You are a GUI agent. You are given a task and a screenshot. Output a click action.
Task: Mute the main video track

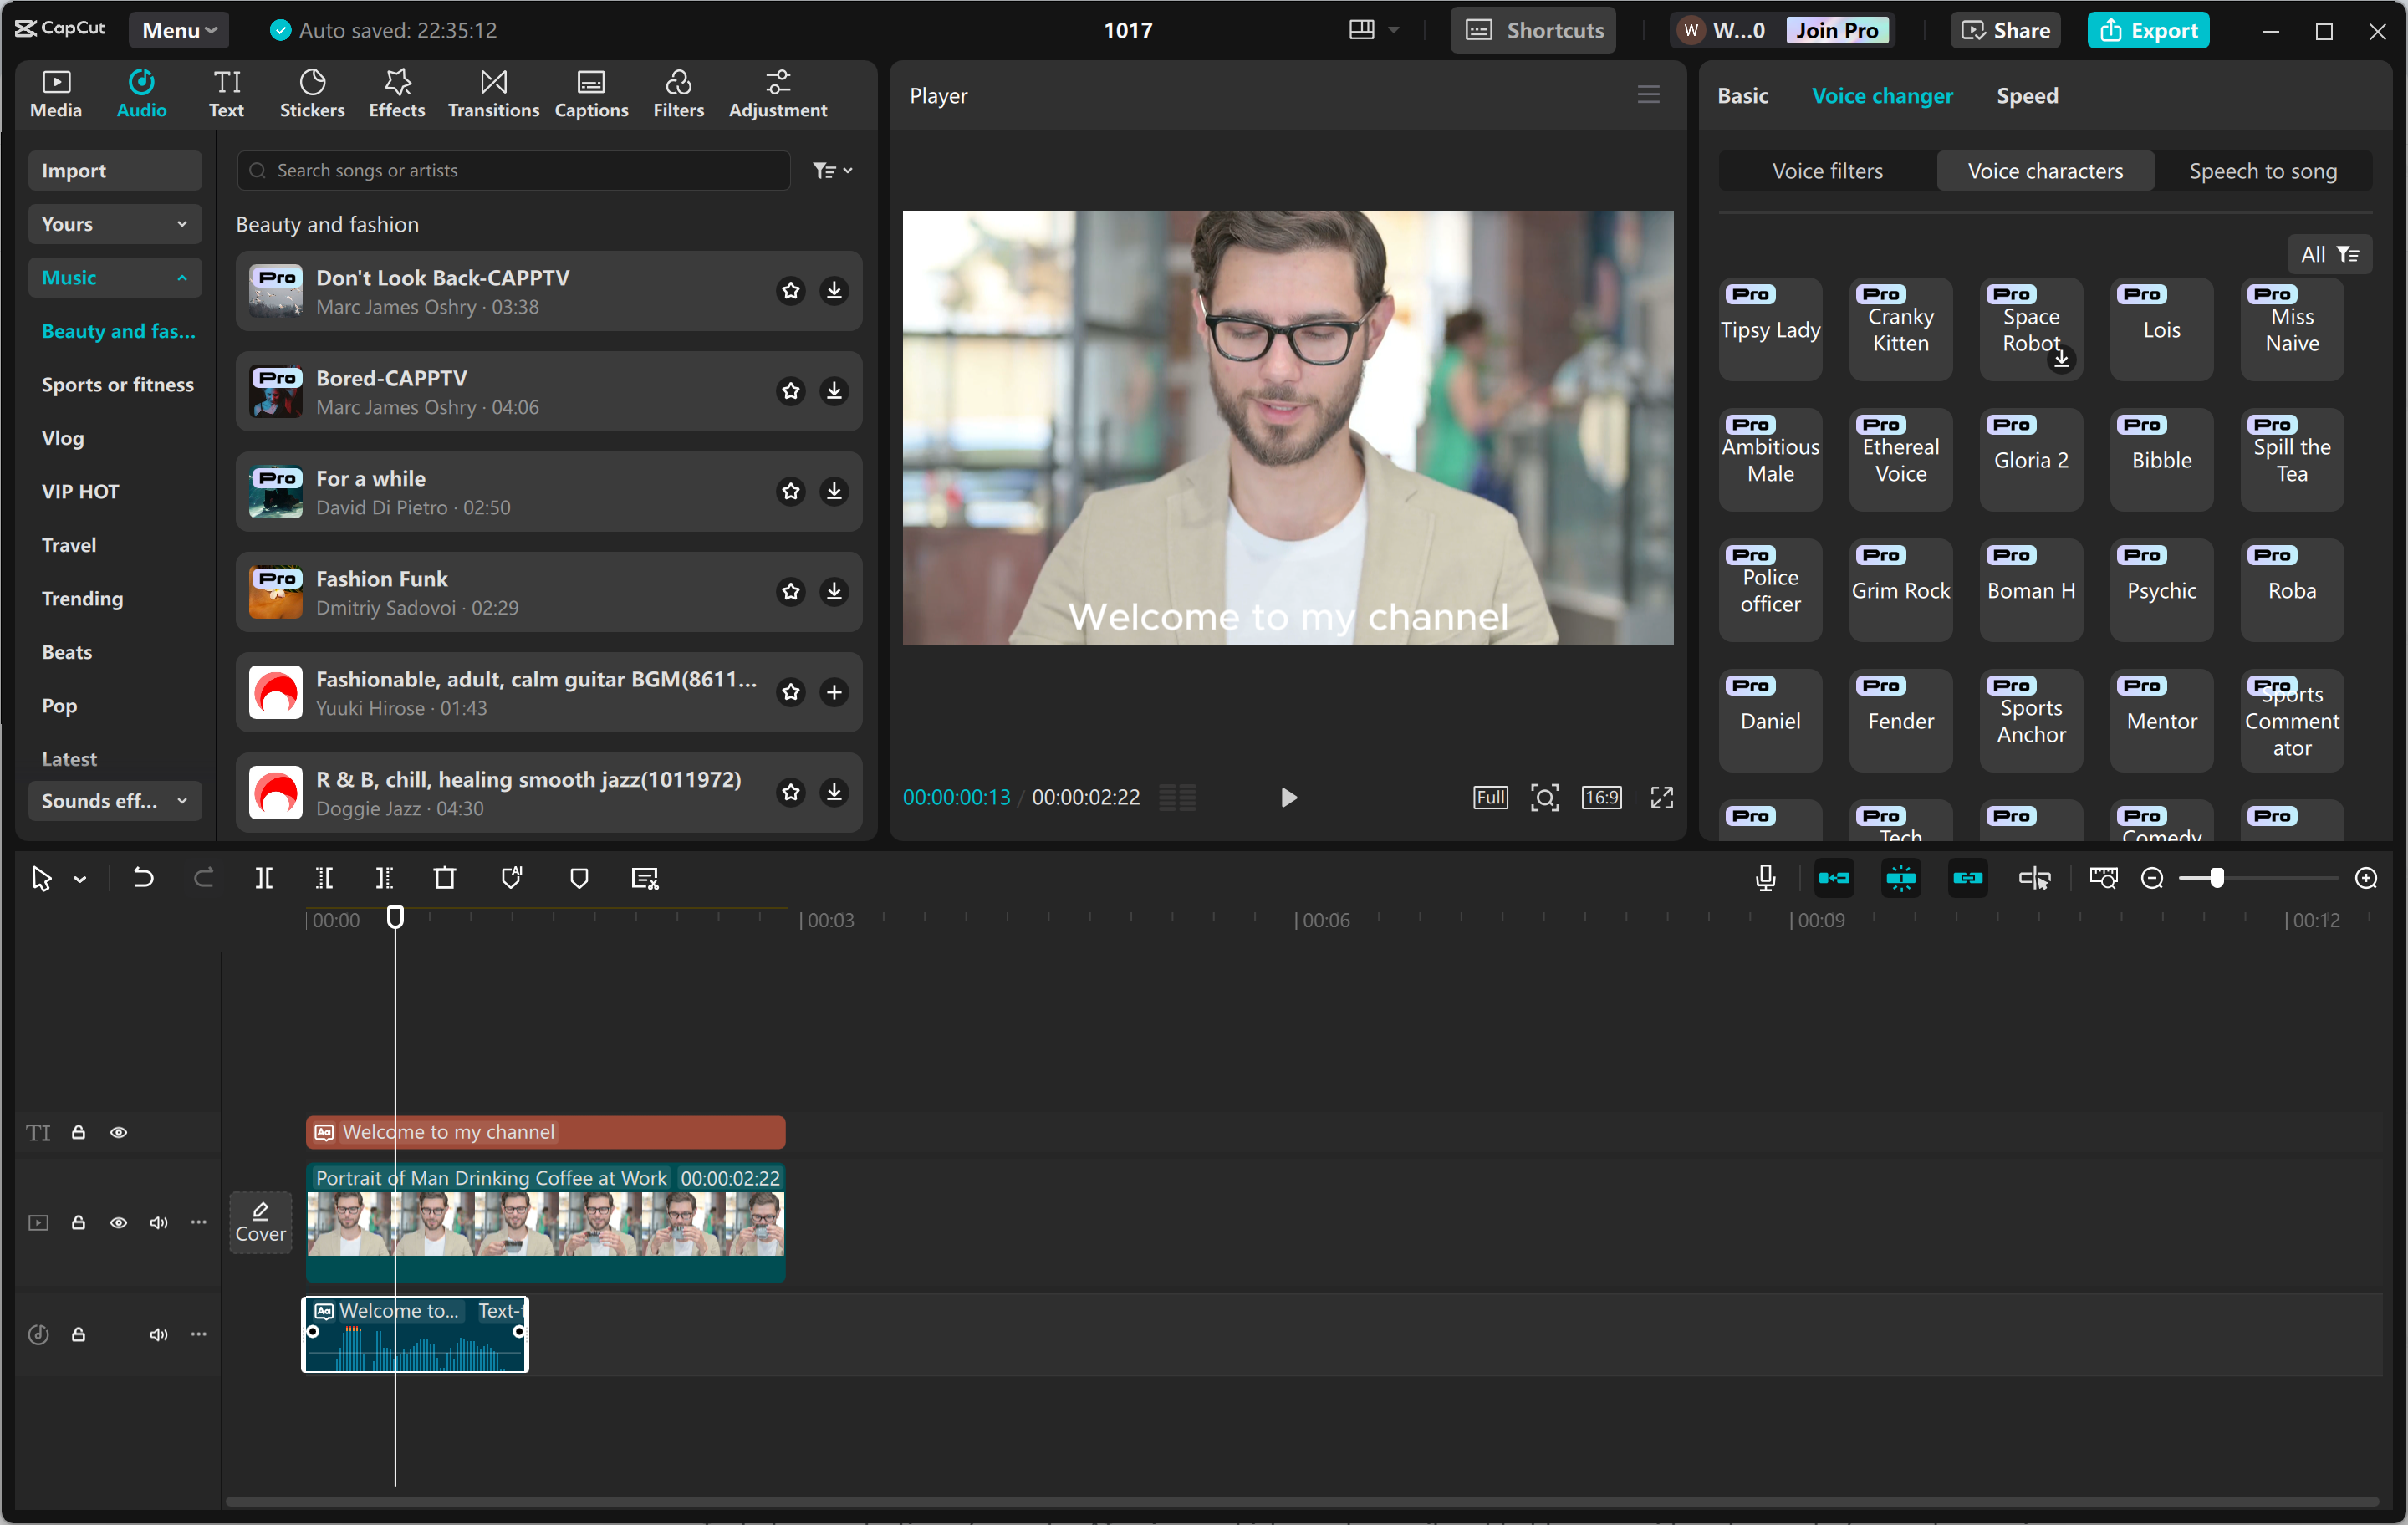158,1222
